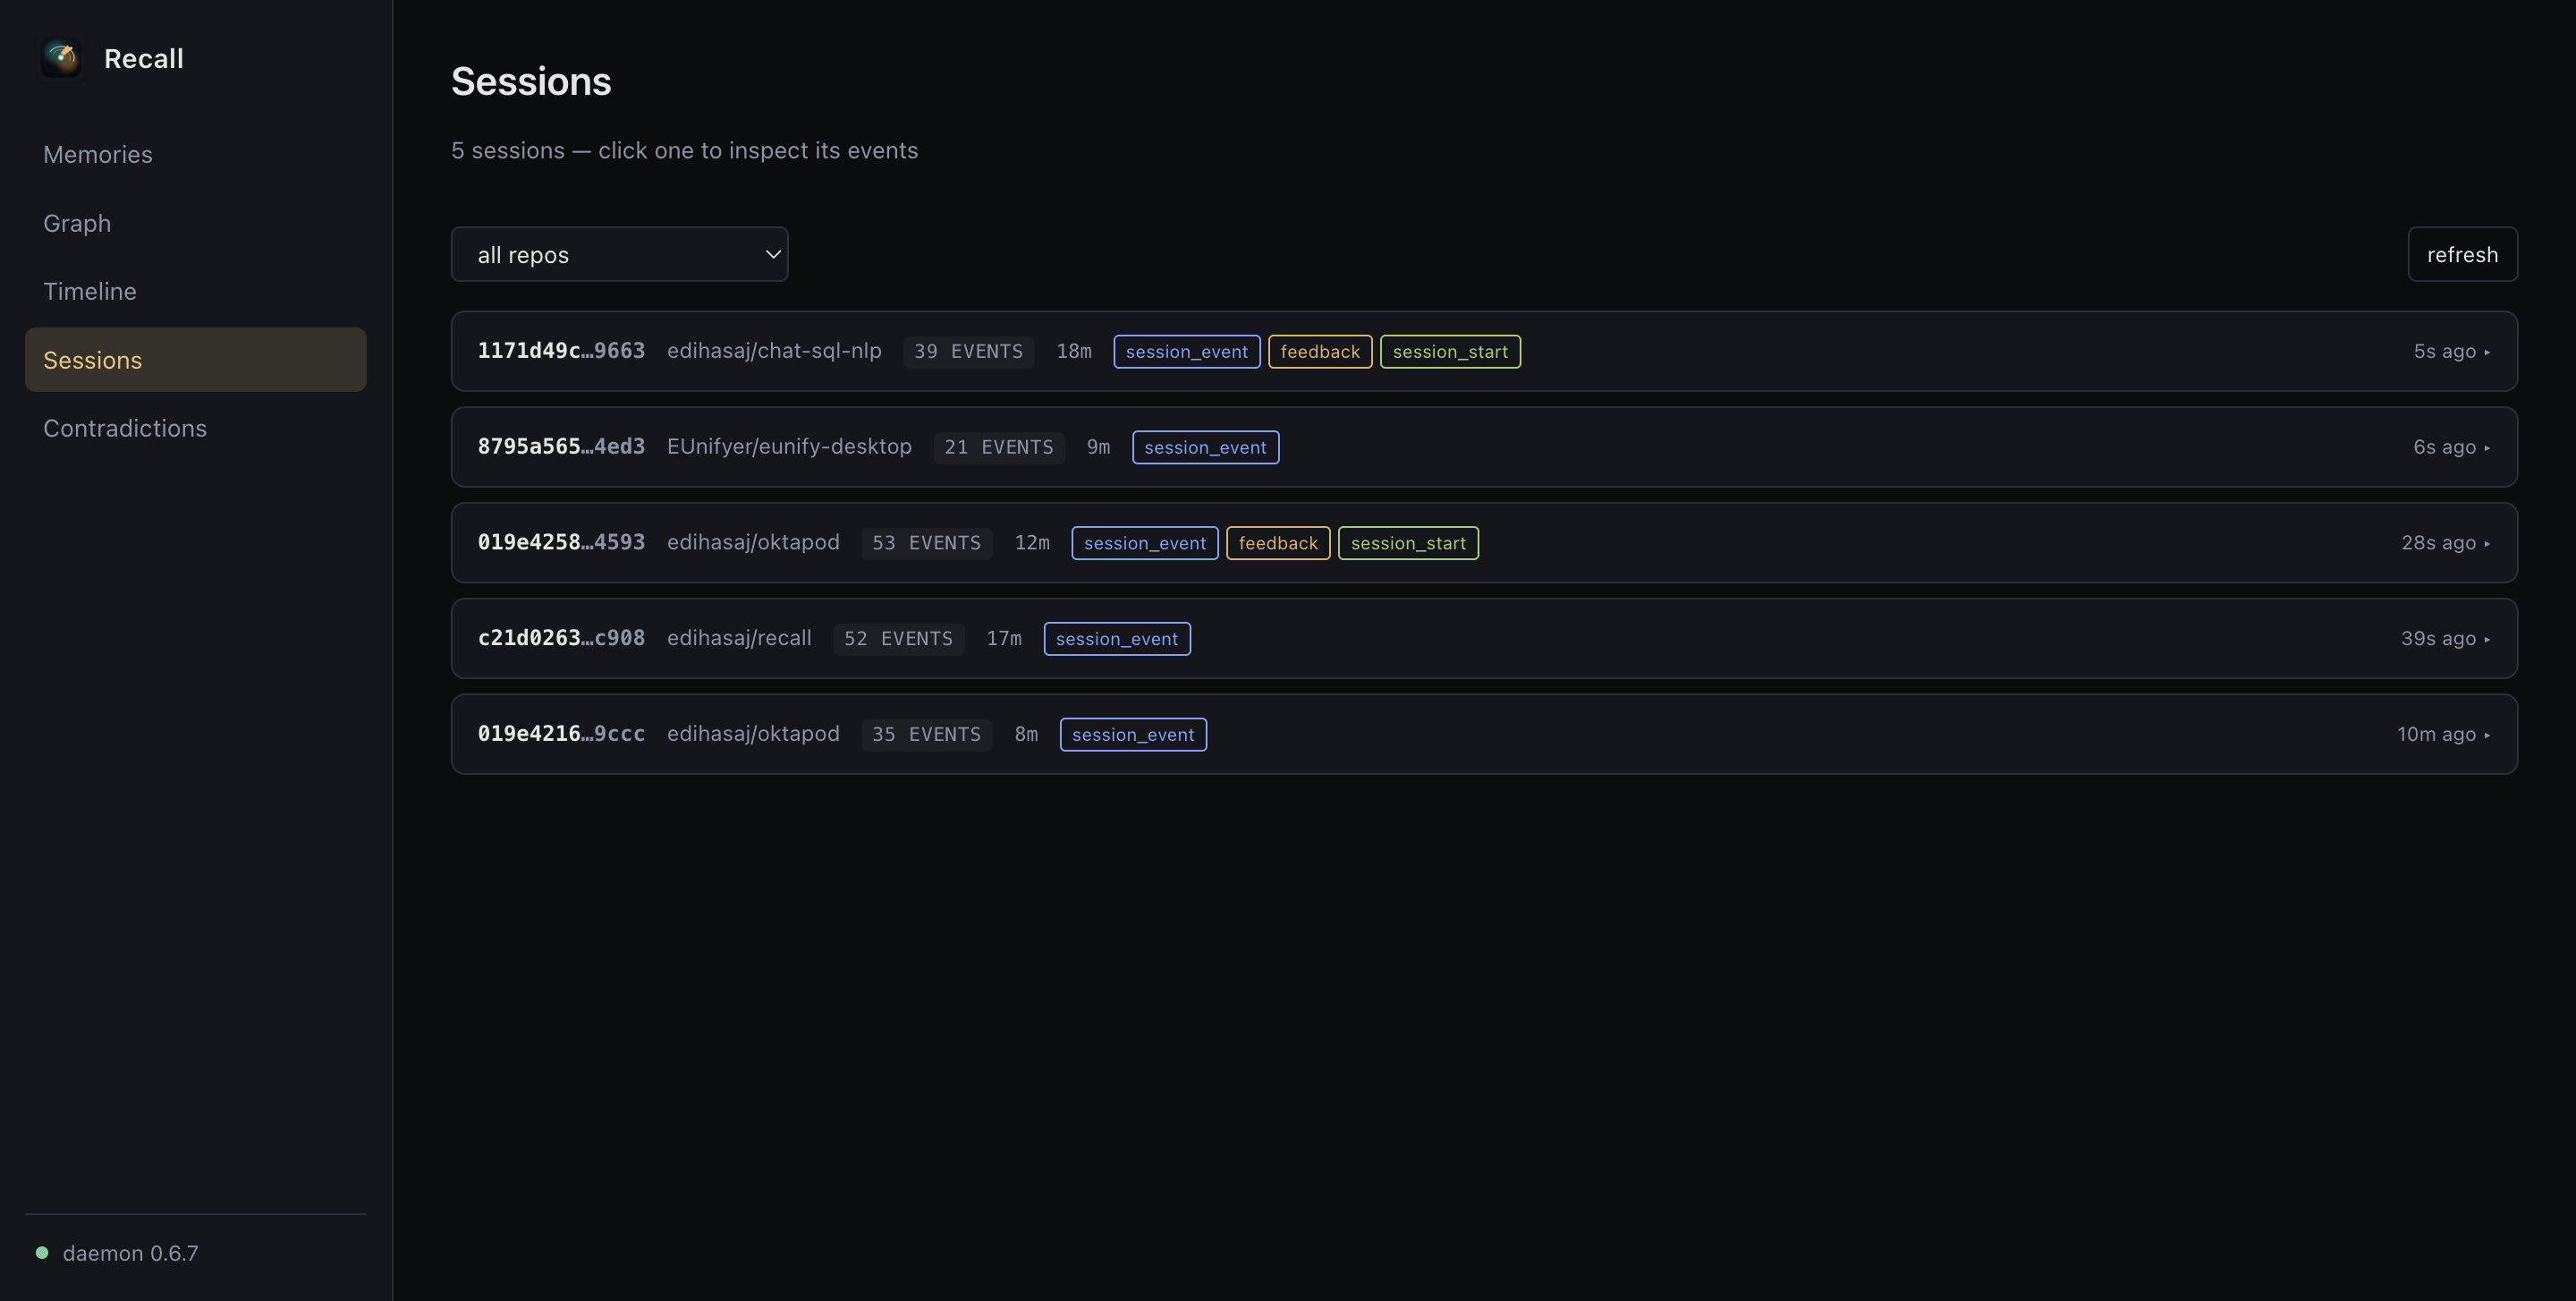Click the 53 EVENTS badge
The height and width of the screenshot is (1301, 2576).
tap(926, 543)
